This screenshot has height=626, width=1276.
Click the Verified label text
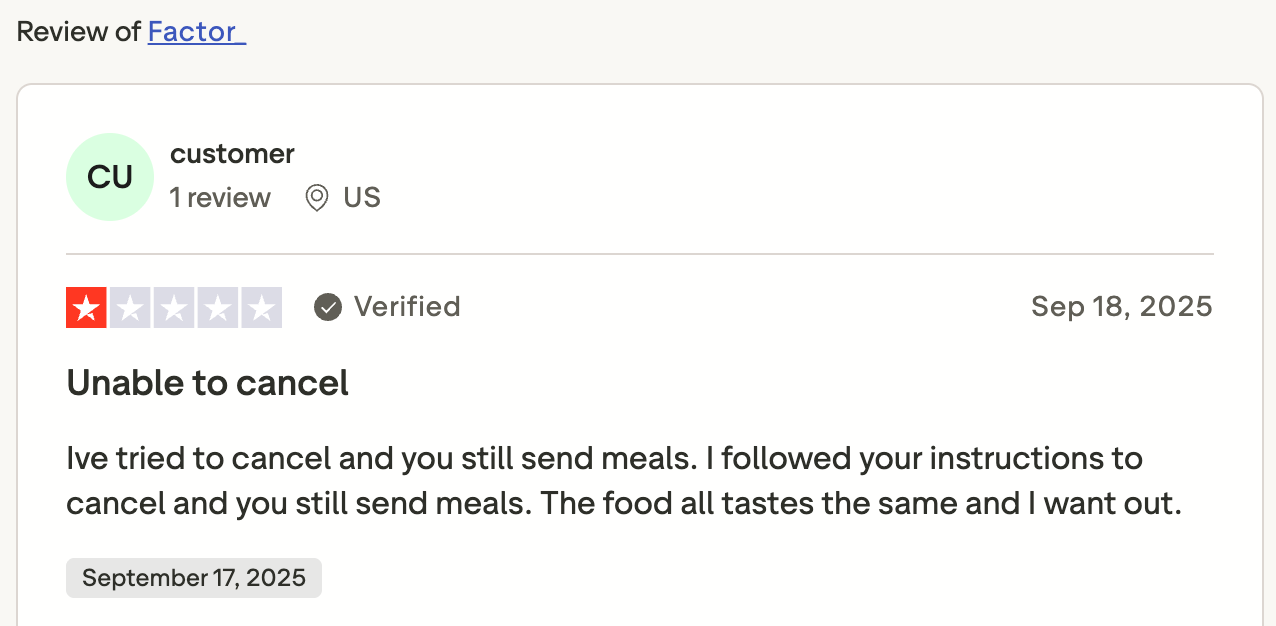(407, 307)
